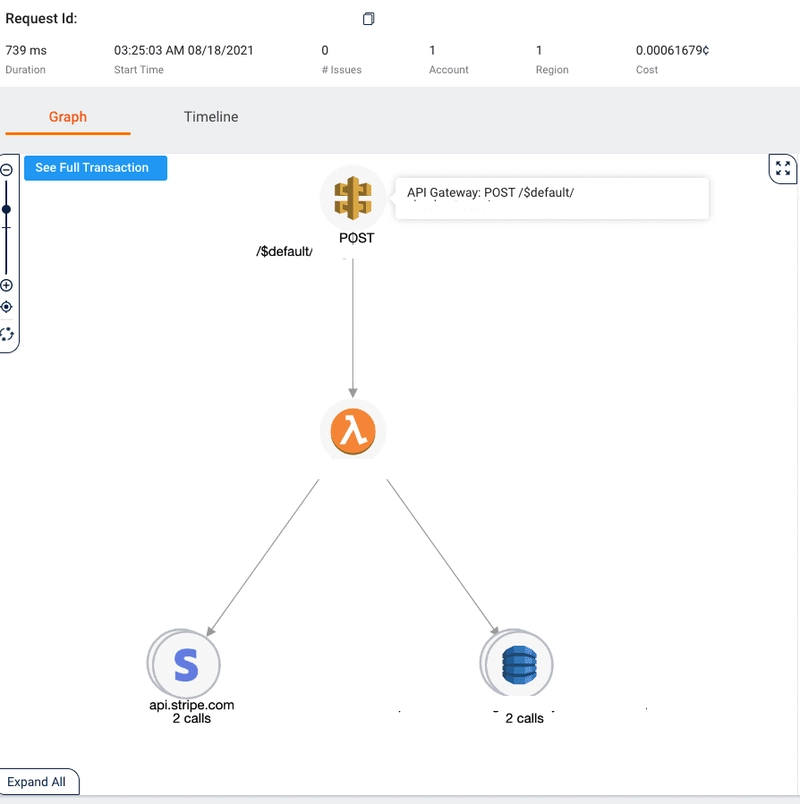
Task: Select the API Gateway node icon
Action: pyautogui.click(x=352, y=198)
